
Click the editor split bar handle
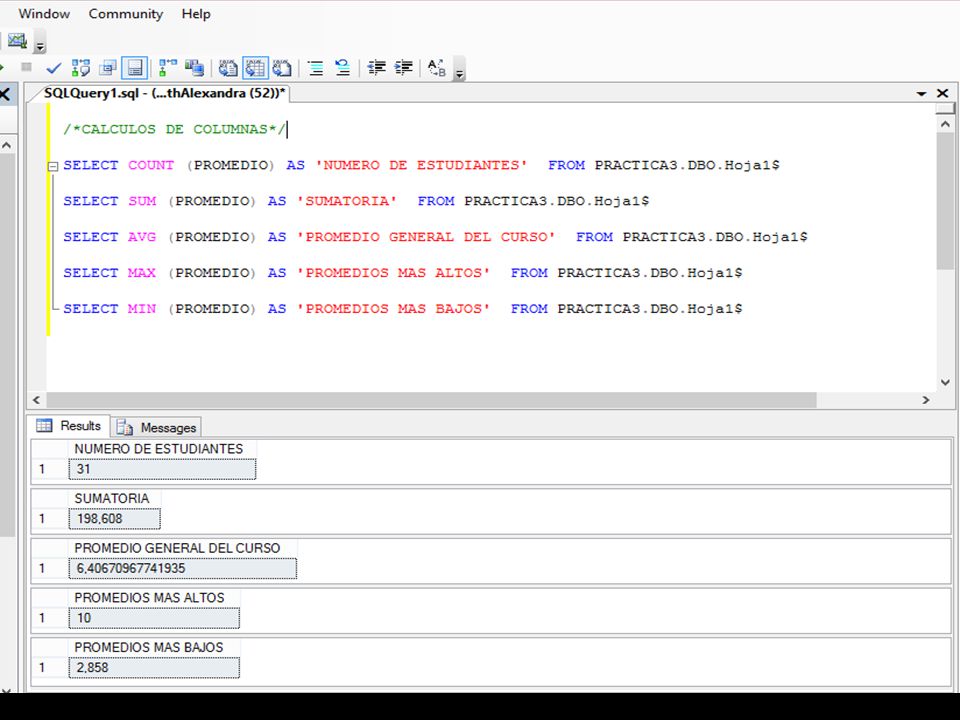(945, 108)
